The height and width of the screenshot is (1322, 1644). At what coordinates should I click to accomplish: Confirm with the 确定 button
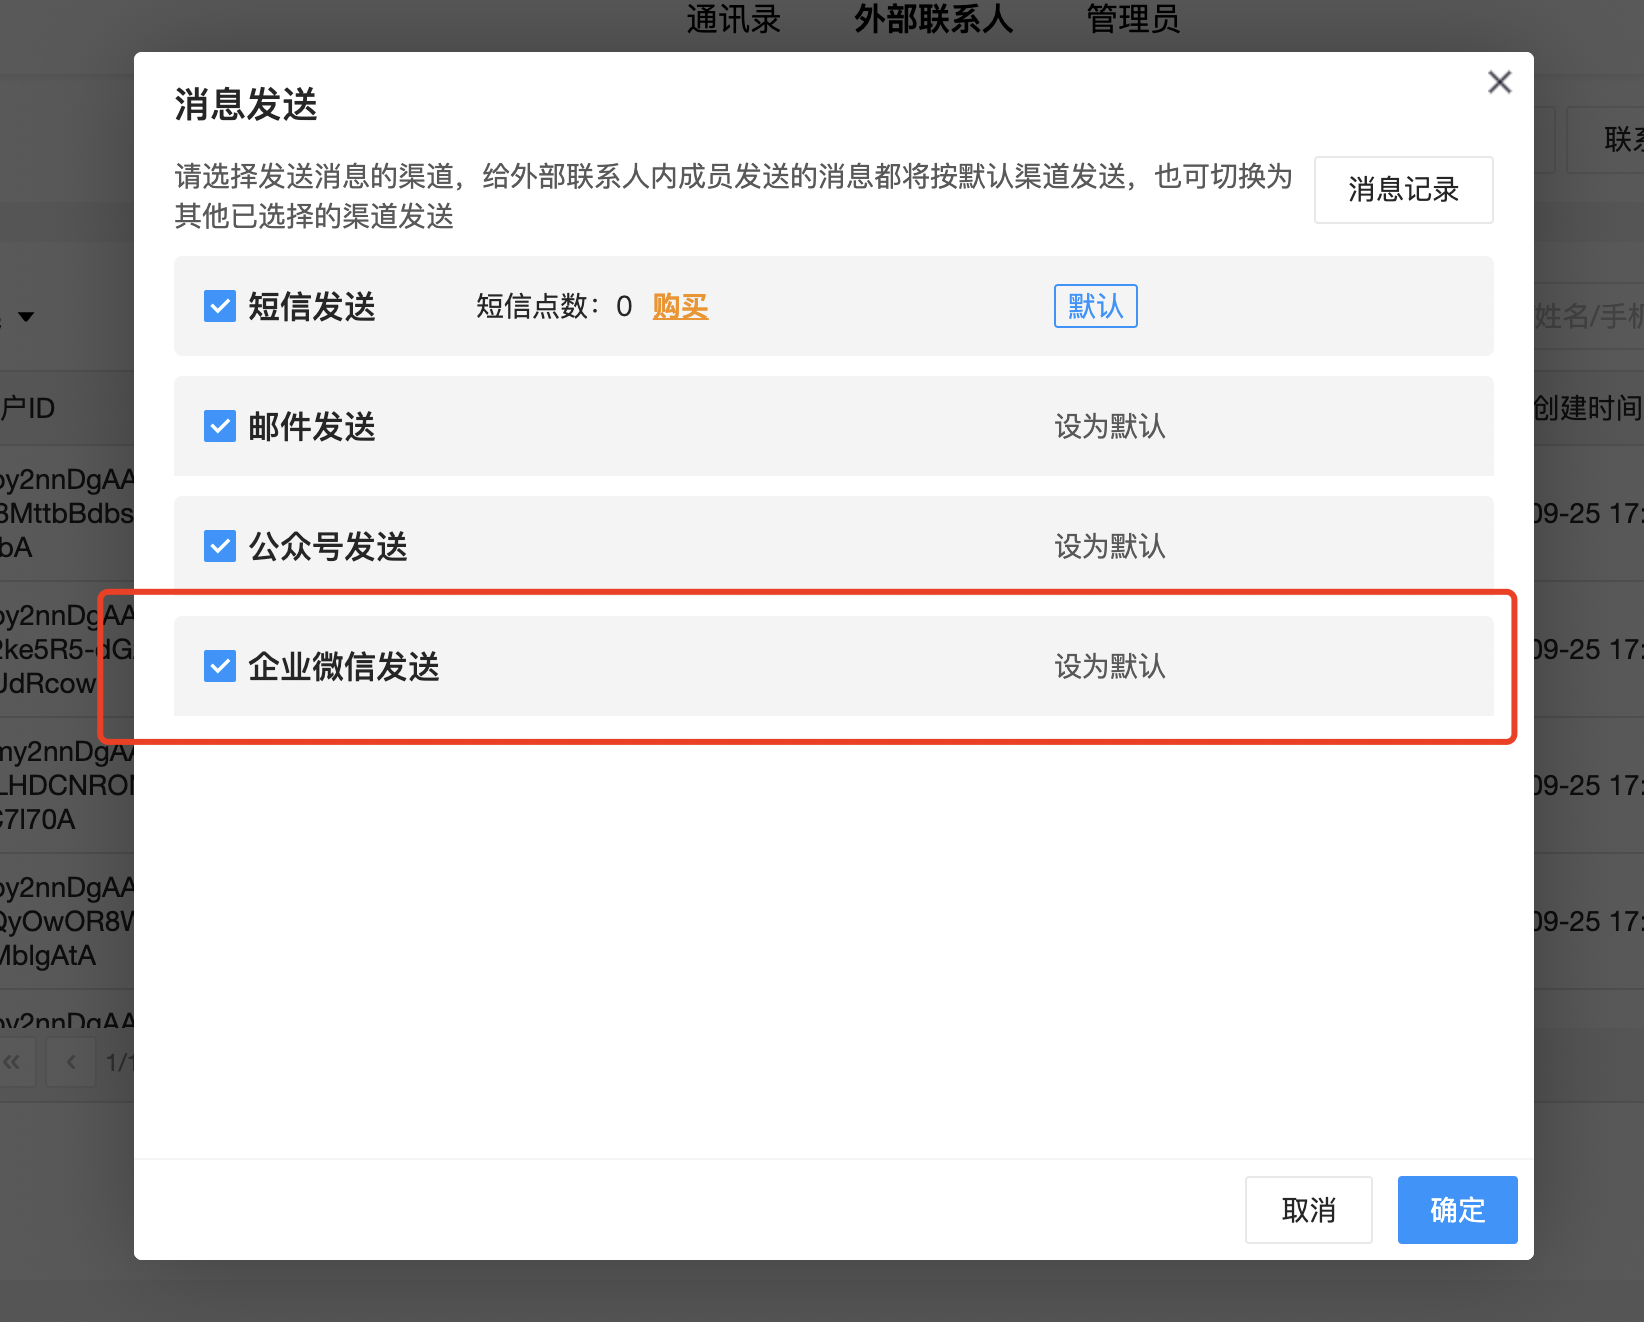[x=1457, y=1210]
